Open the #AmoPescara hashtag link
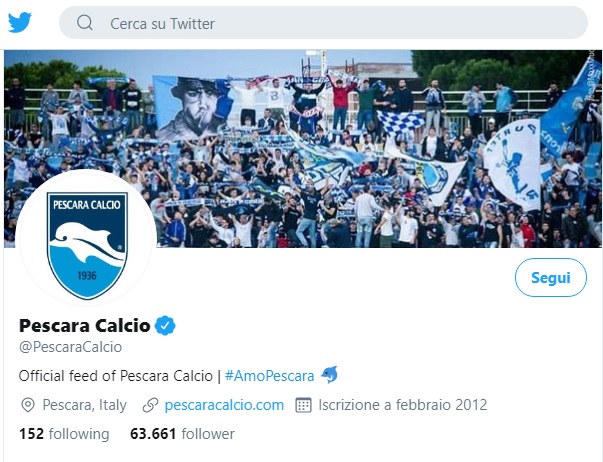This screenshot has height=462, width=603. click(269, 376)
